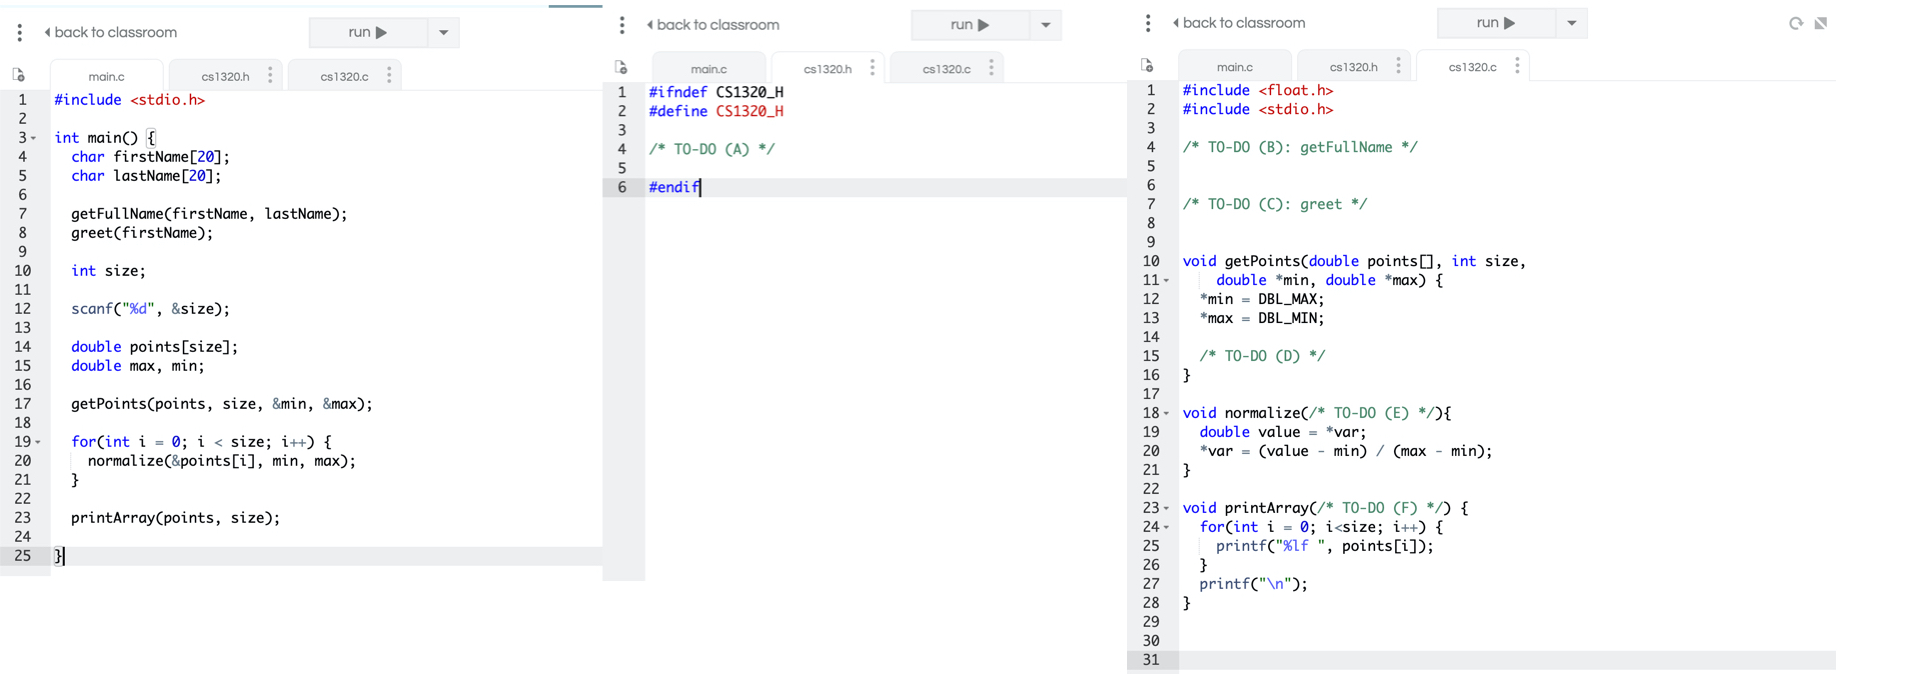Image resolution: width=1912 pixels, height=674 pixels.
Task: Select main.c tab in left panel
Action: (x=106, y=76)
